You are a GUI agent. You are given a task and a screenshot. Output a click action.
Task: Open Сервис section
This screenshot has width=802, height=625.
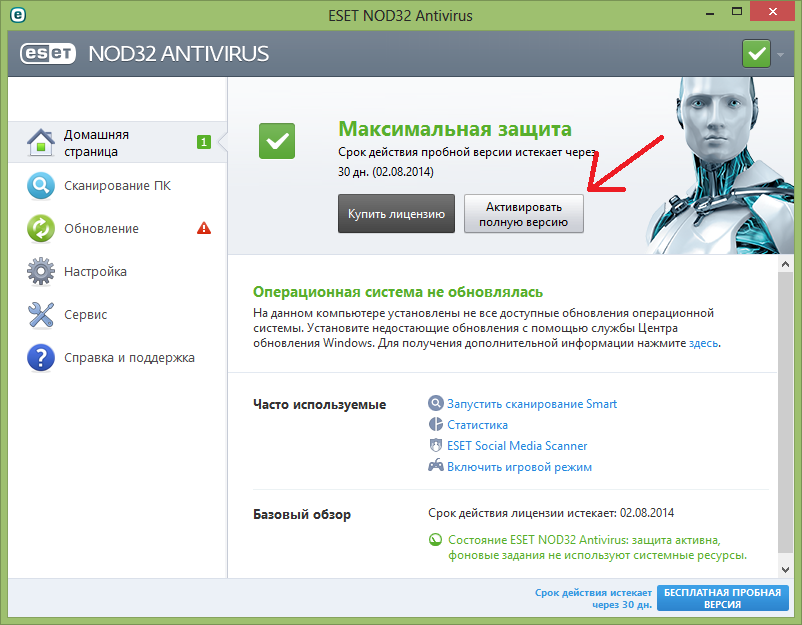click(x=117, y=315)
